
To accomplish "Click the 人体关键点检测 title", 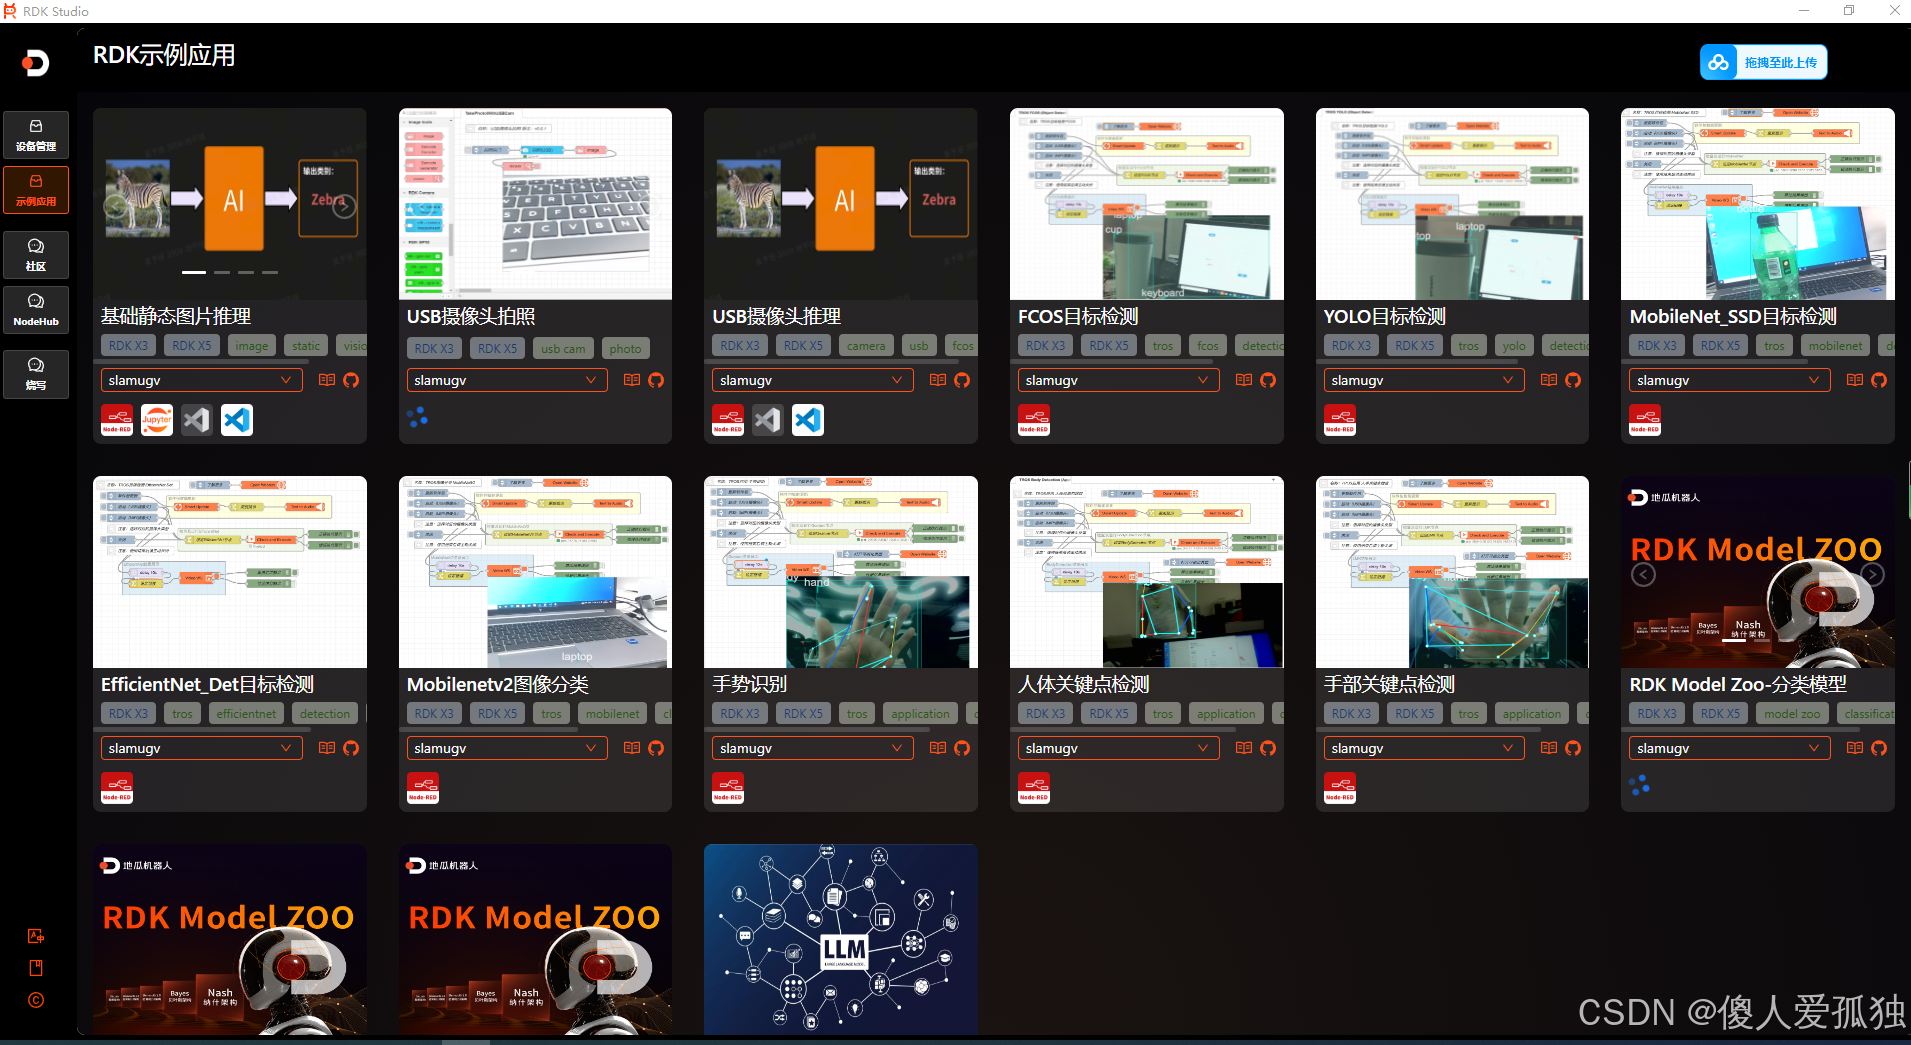I will [1084, 685].
